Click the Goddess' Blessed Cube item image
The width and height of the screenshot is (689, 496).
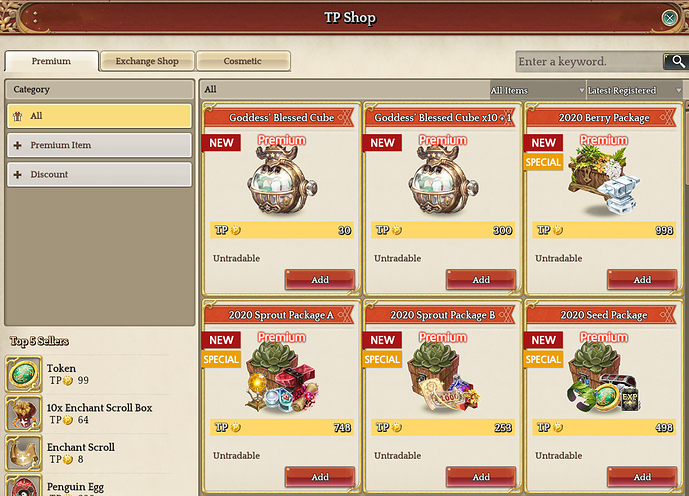[x=282, y=180]
